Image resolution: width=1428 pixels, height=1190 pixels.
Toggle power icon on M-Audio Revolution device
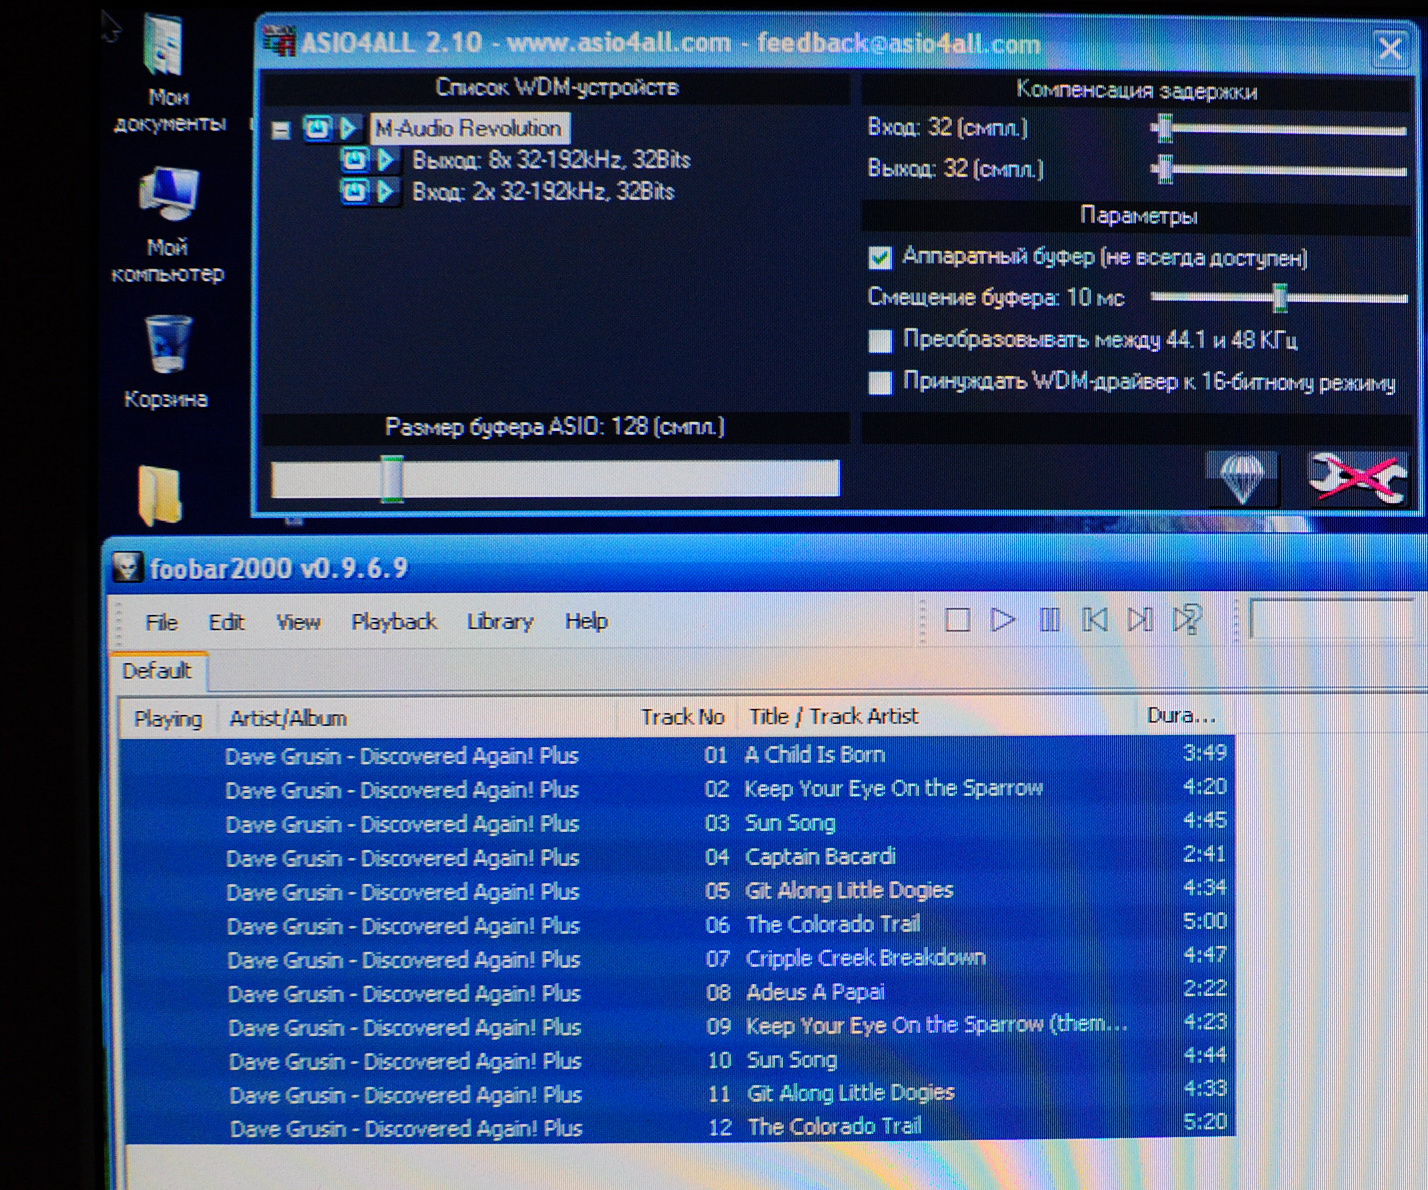point(317,128)
